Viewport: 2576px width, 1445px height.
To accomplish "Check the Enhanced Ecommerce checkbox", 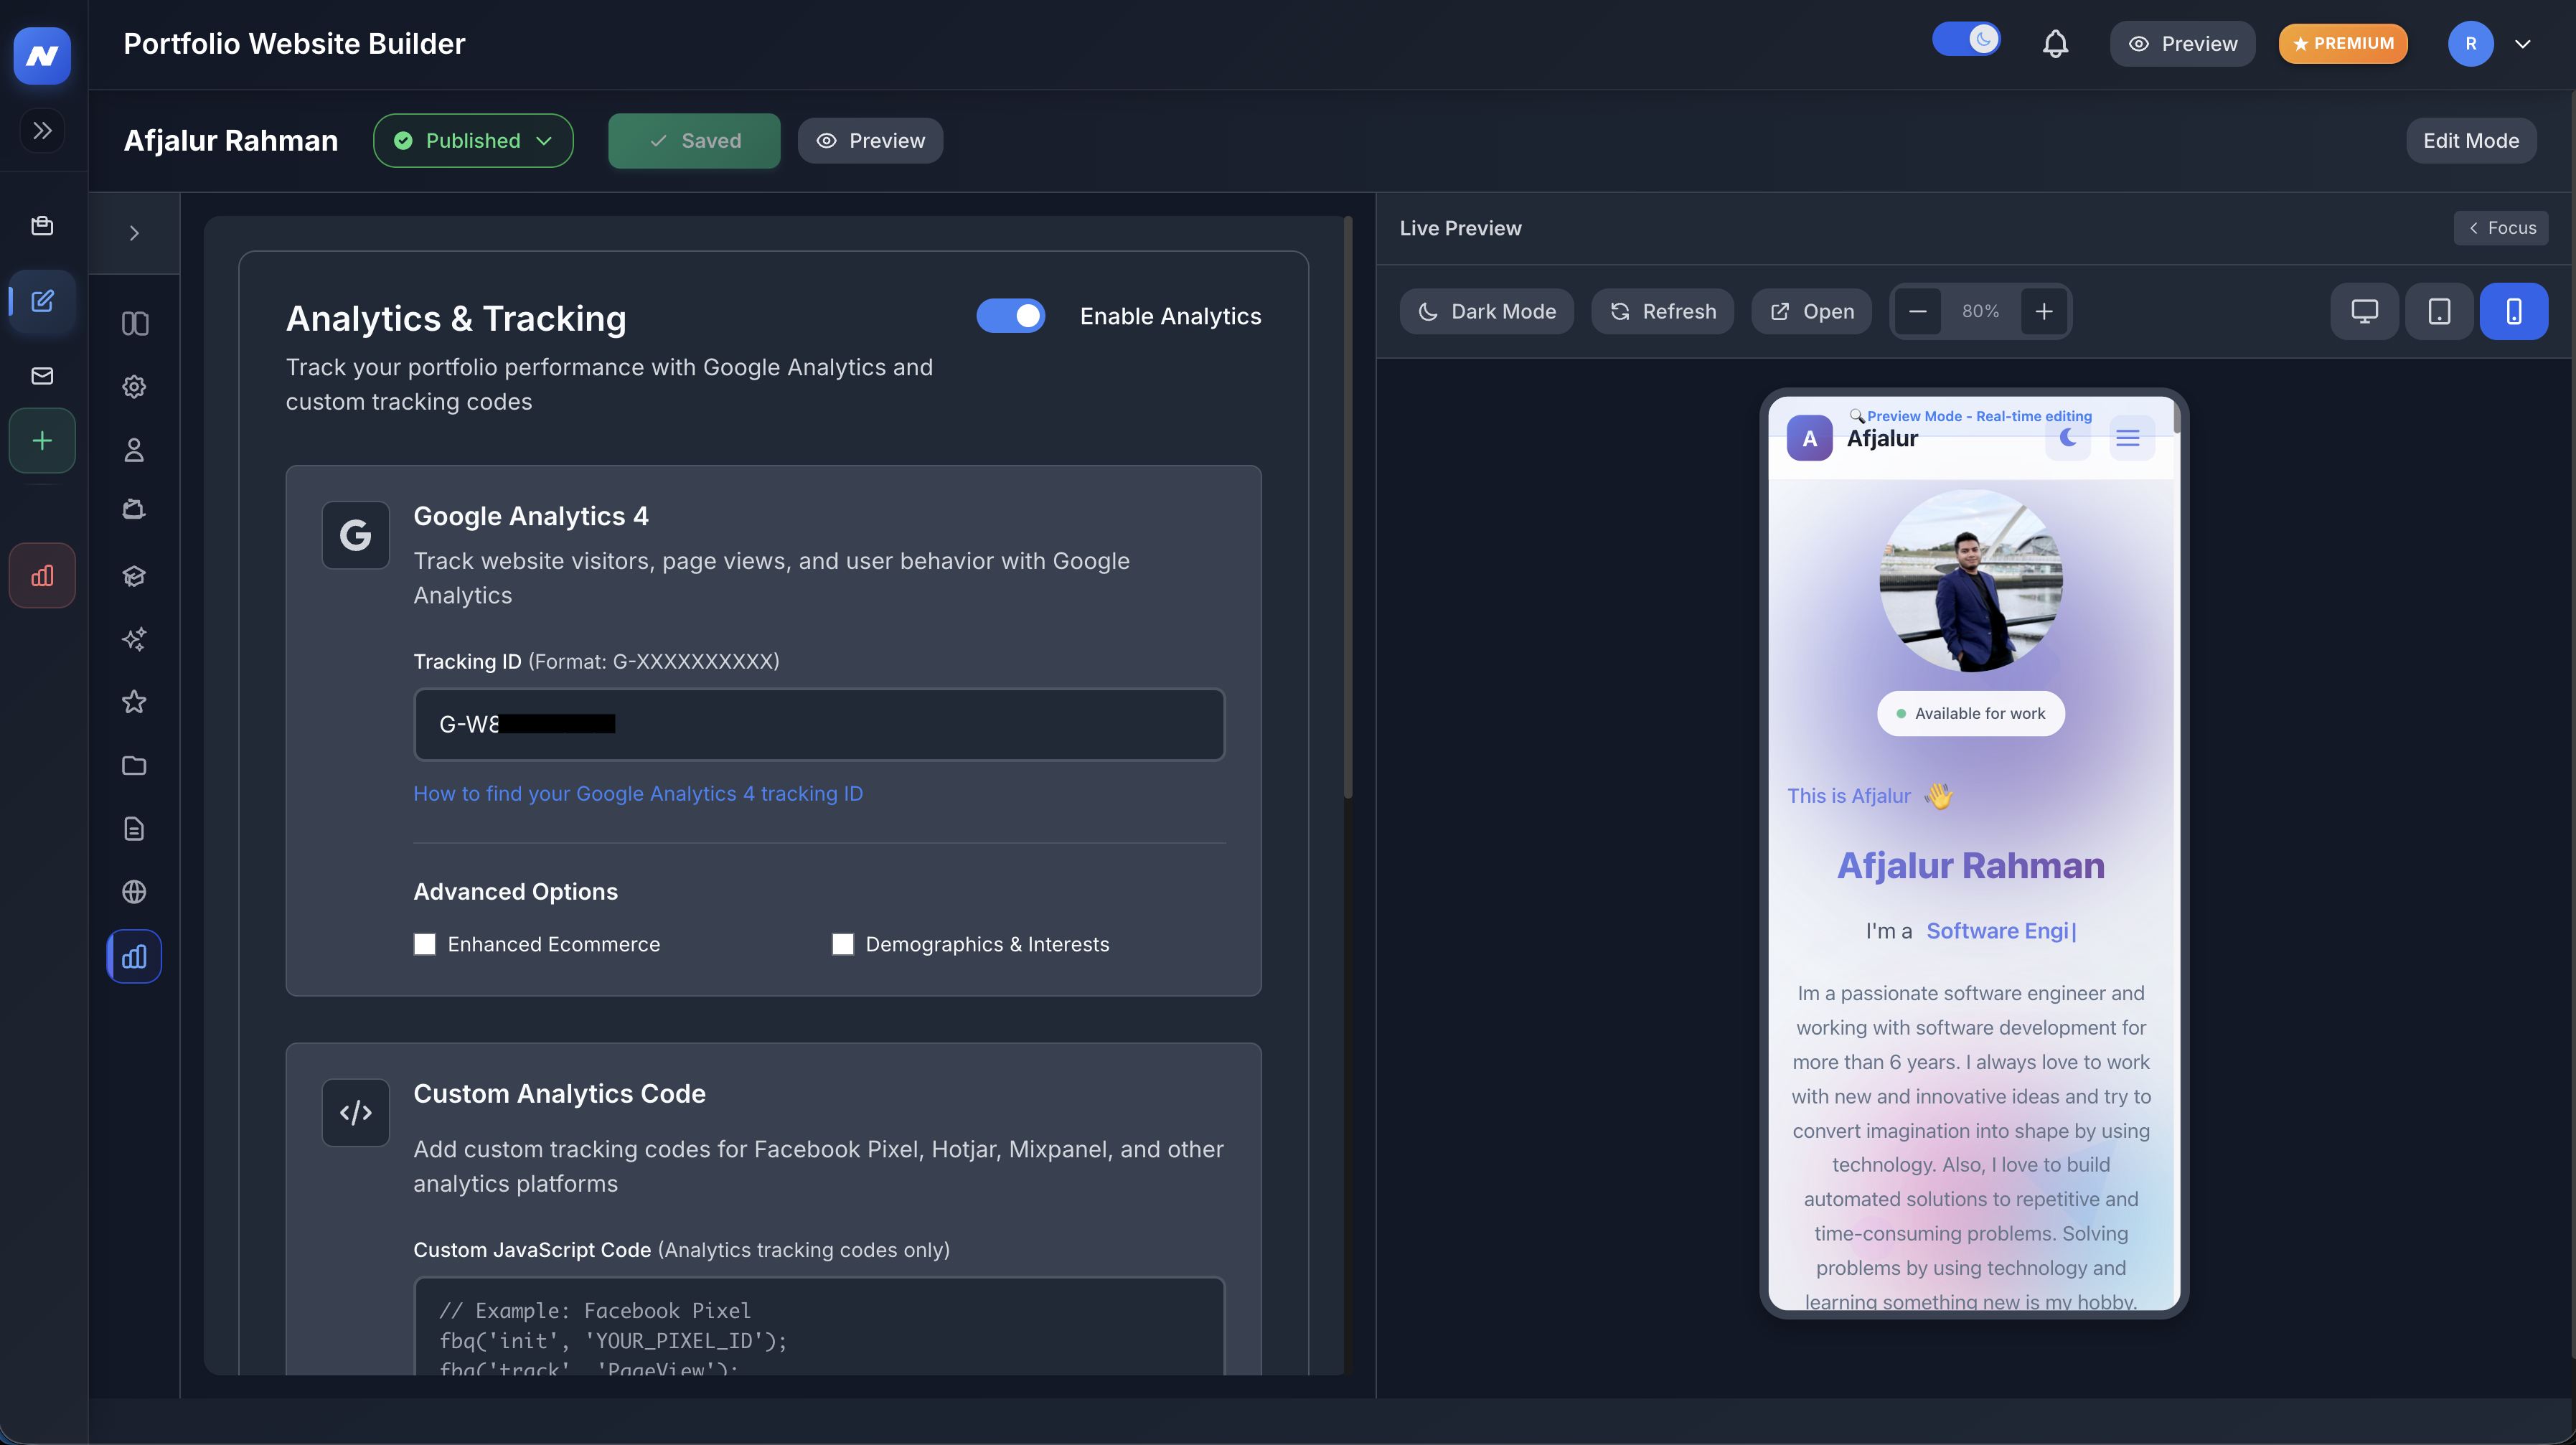I will tap(425, 944).
